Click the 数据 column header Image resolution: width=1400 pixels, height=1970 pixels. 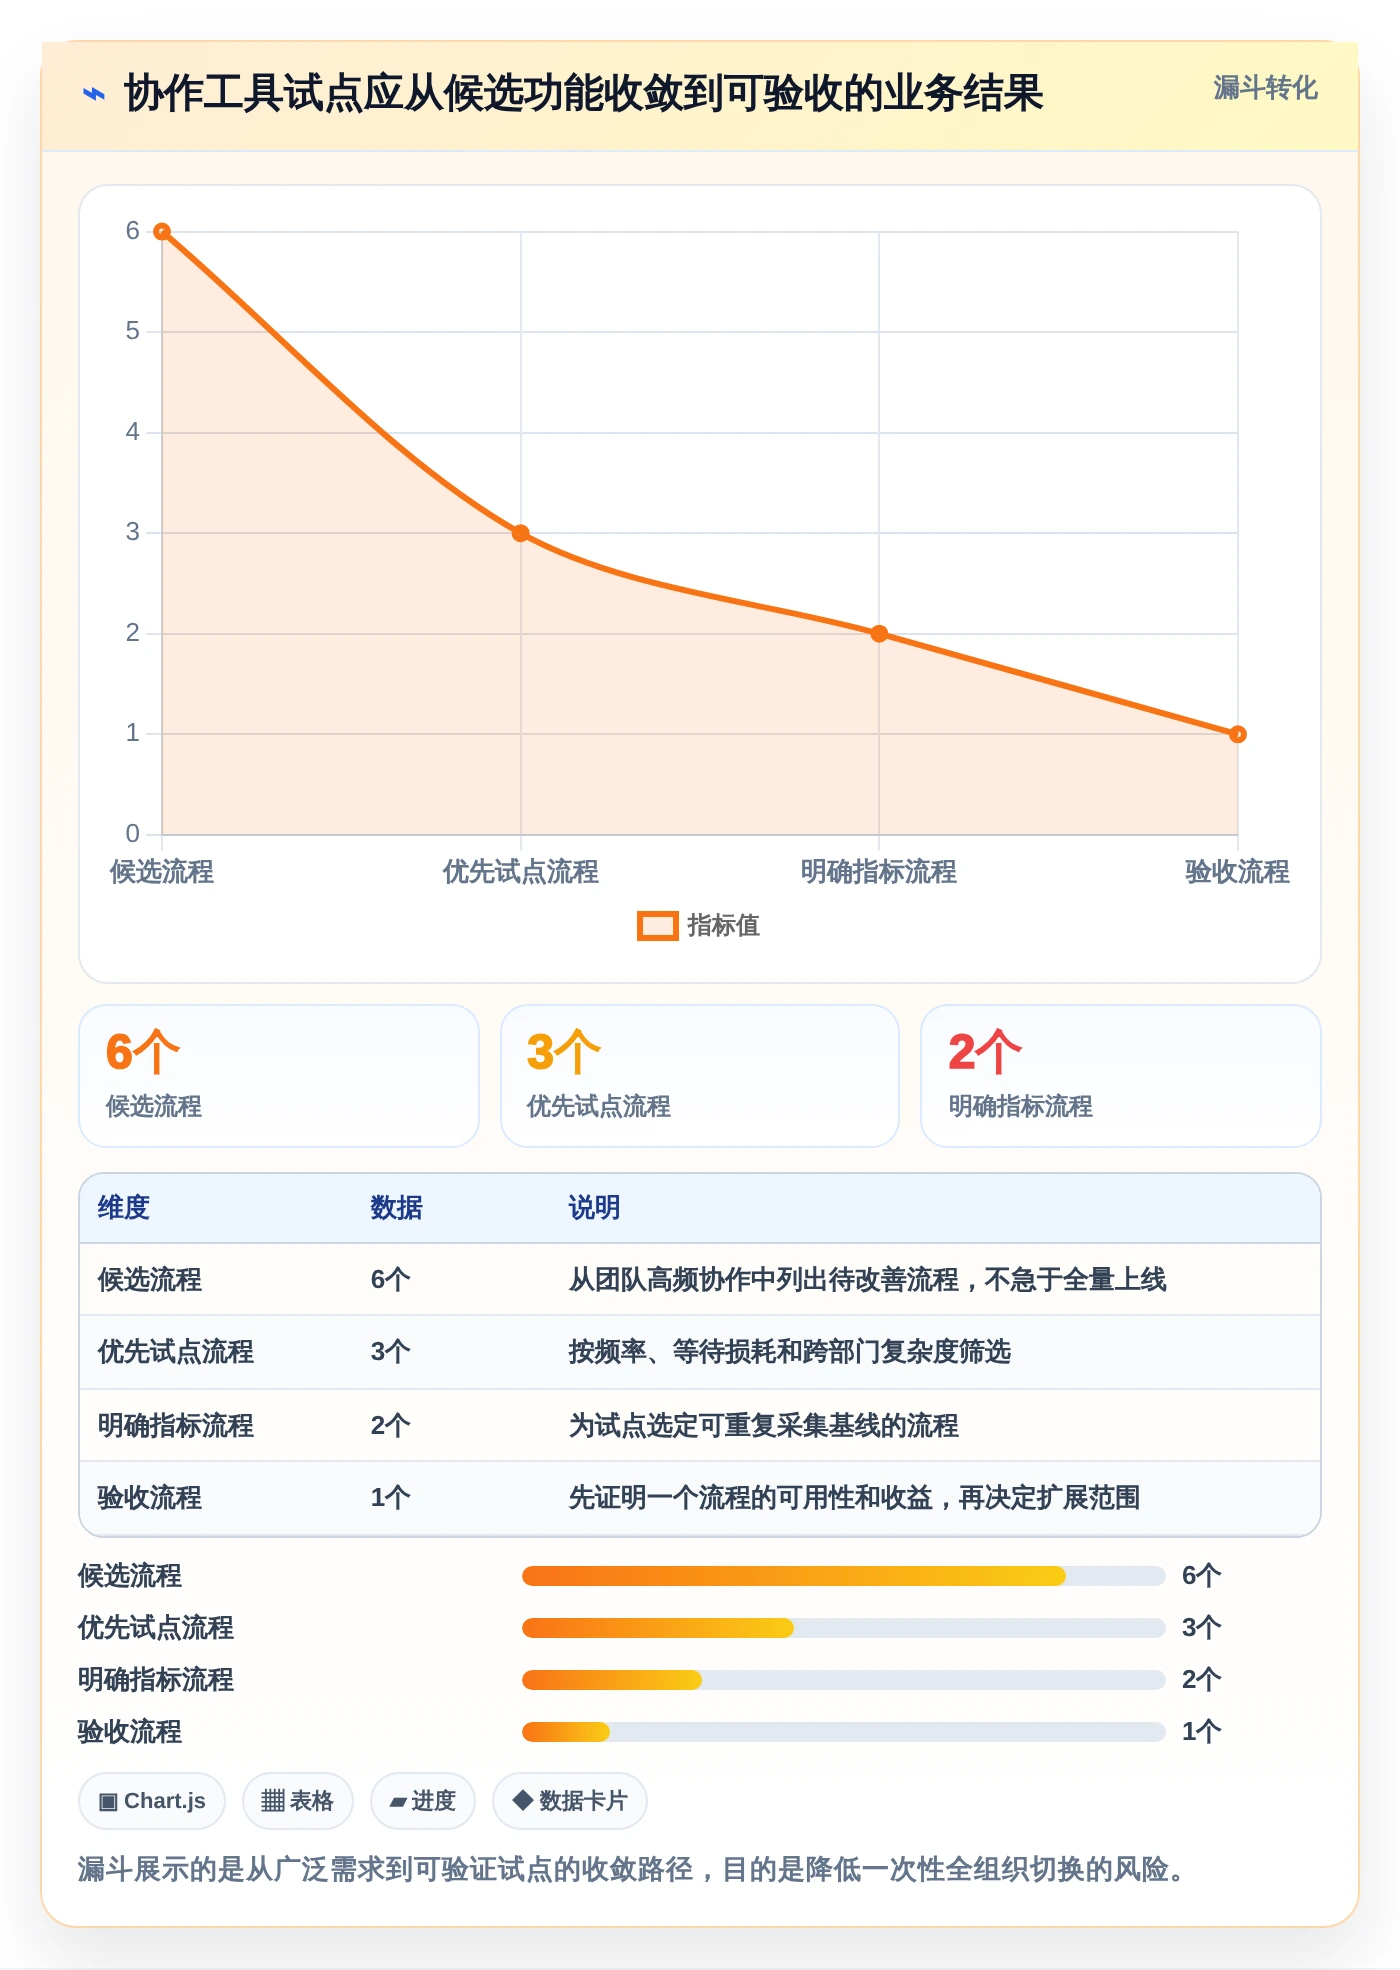tap(396, 1208)
